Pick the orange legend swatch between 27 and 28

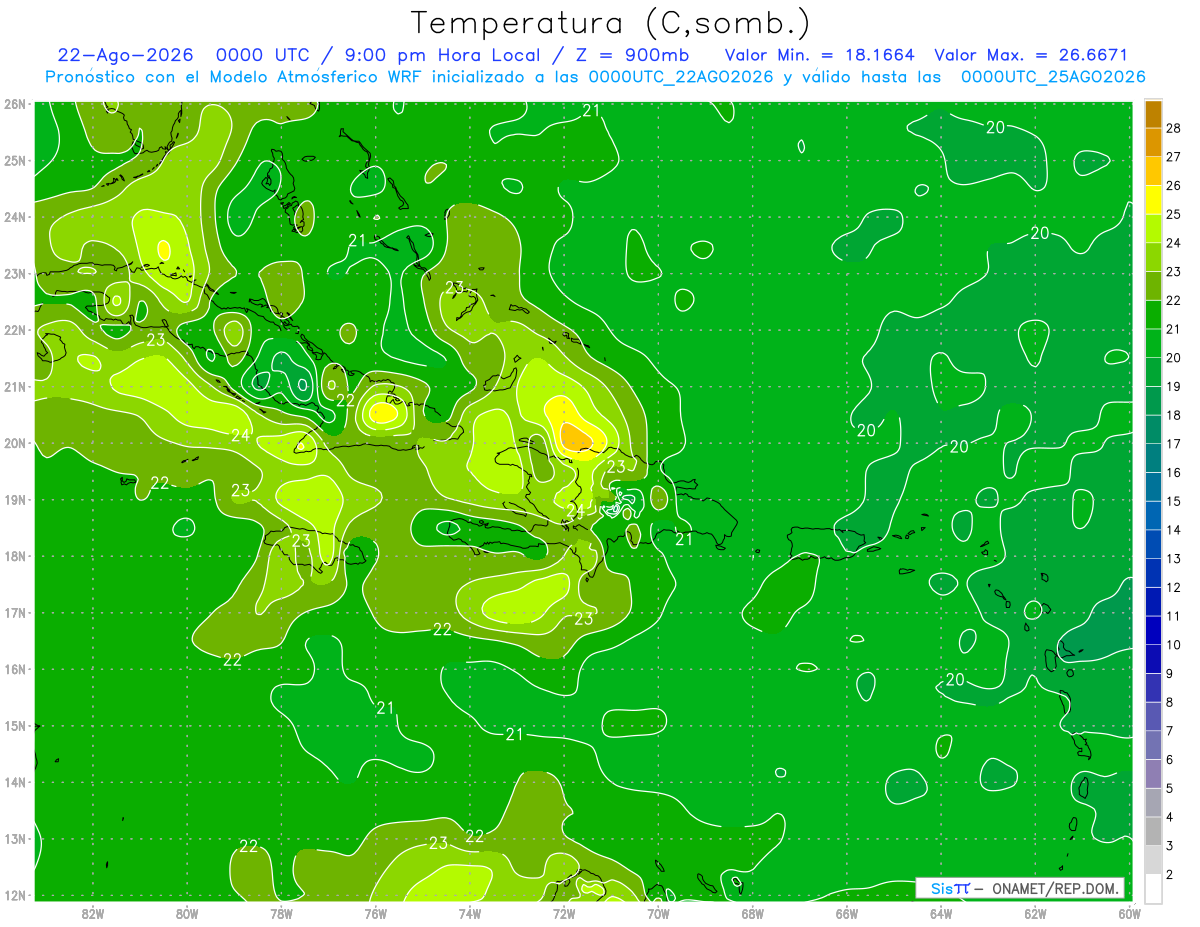[1153, 142]
